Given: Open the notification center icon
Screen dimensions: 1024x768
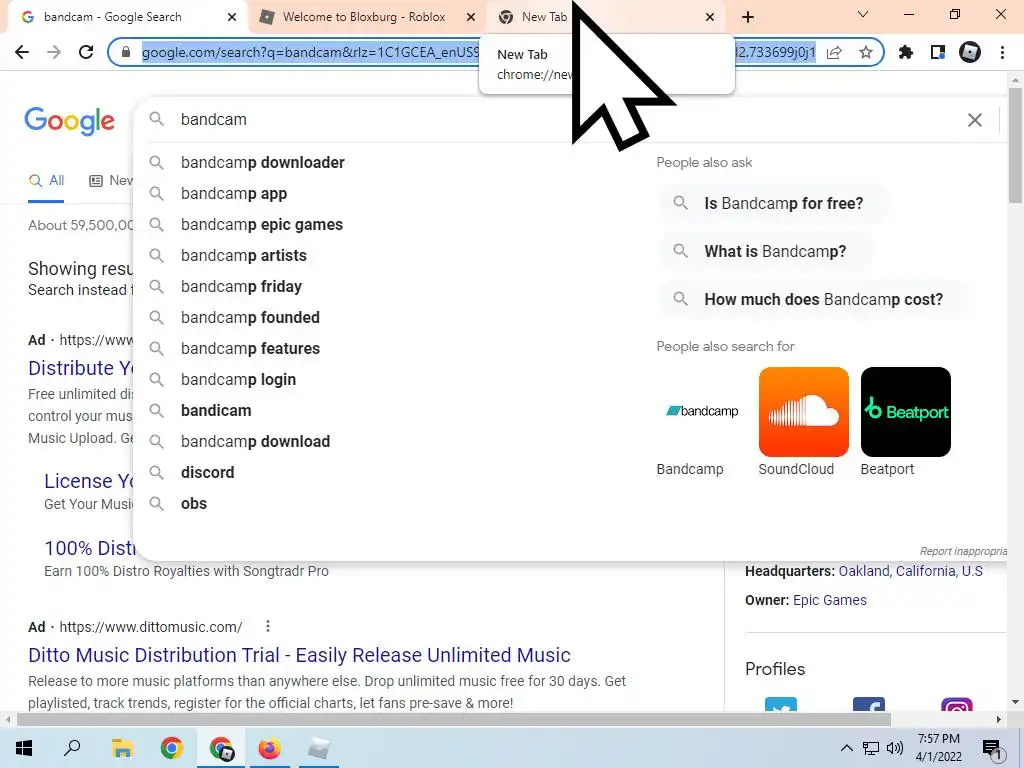Looking at the screenshot, I should [x=992, y=750].
